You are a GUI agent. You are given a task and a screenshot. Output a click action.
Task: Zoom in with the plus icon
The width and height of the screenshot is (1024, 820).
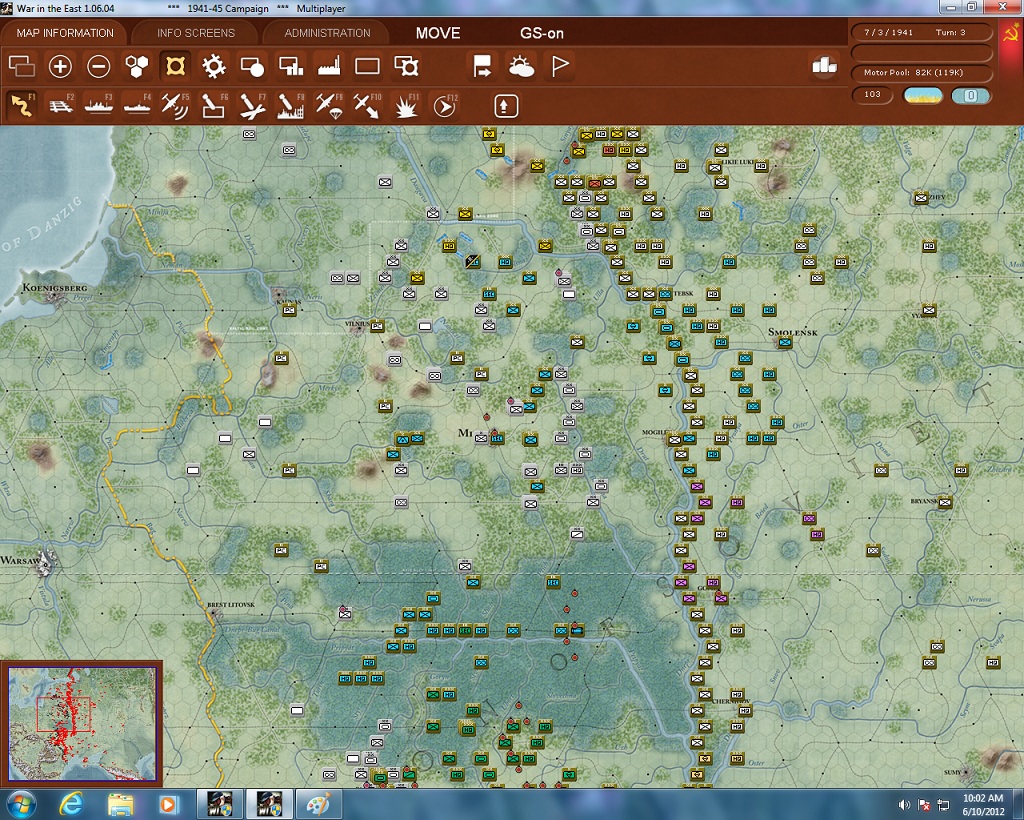point(60,66)
